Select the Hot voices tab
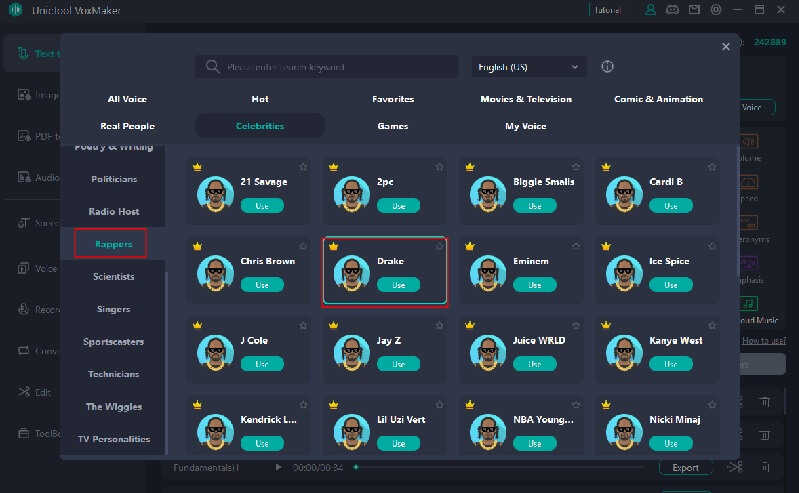 click(260, 99)
